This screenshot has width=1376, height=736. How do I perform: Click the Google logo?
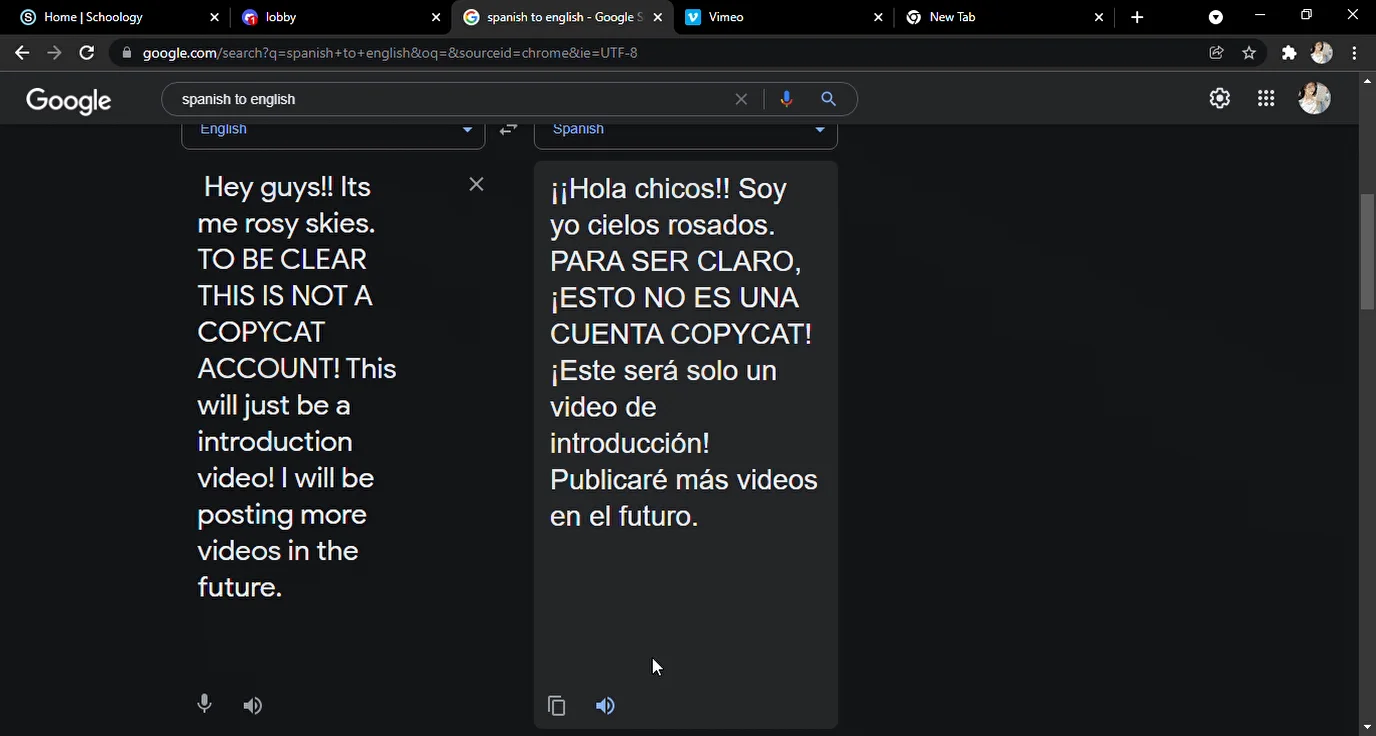[69, 100]
